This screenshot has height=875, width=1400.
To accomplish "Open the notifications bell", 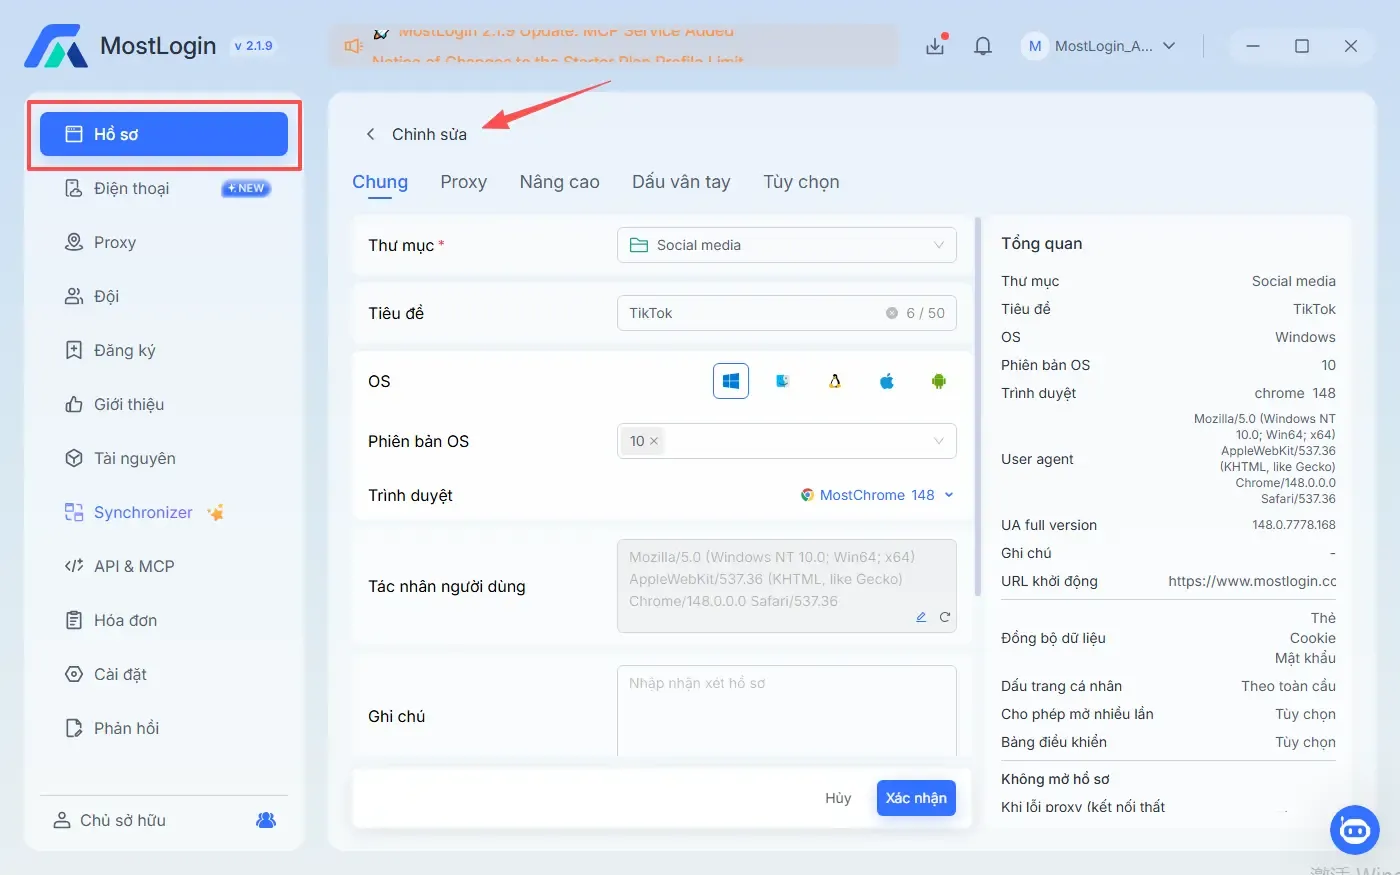I will 983,46.
